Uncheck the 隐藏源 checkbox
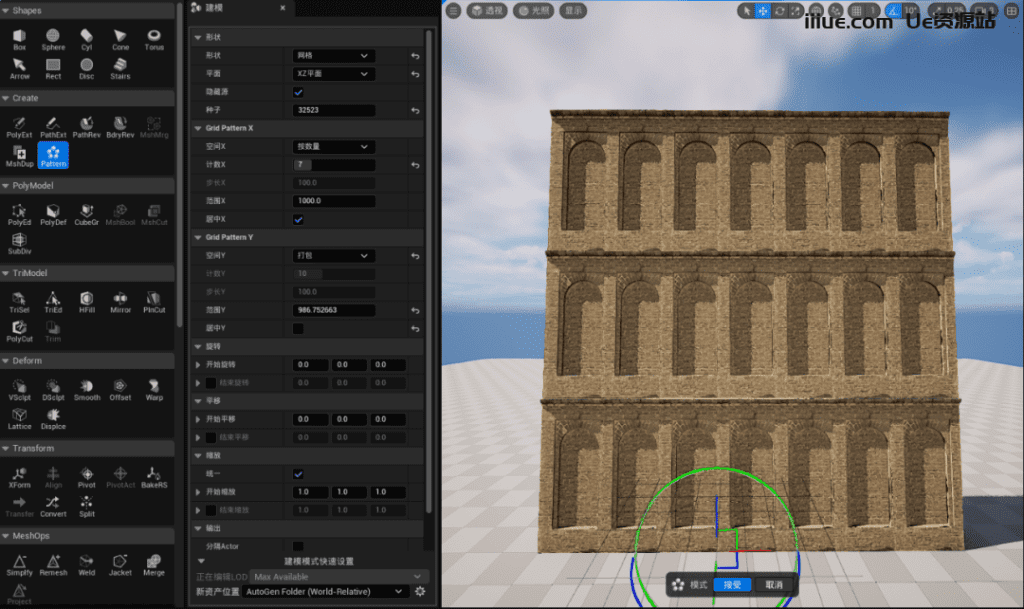This screenshot has height=609, width=1024. [x=298, y=92]
